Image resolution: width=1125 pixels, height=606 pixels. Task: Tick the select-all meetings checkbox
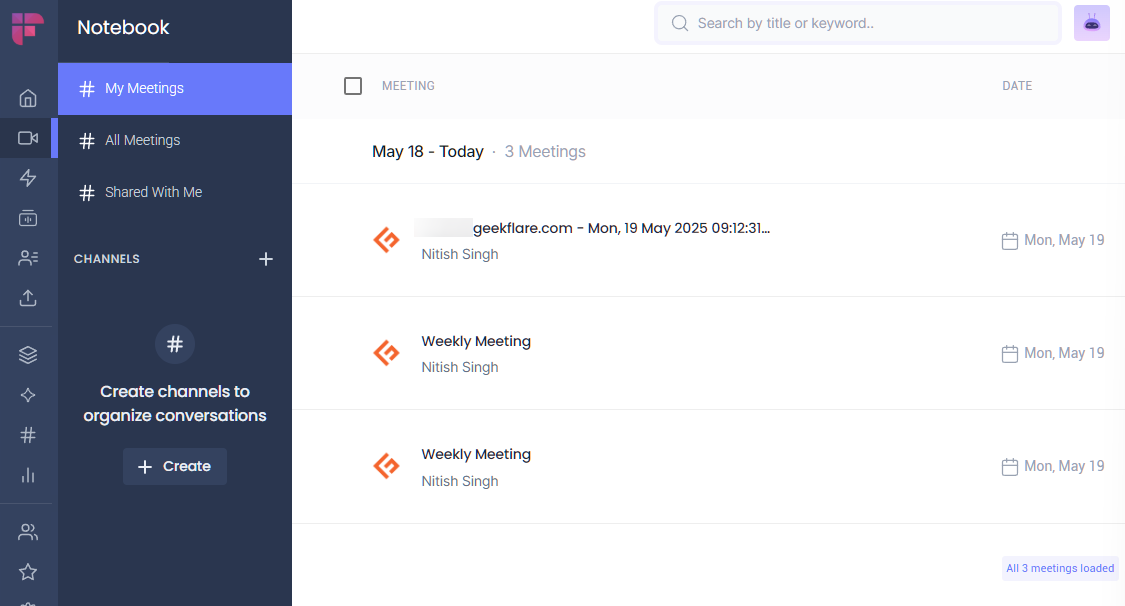(353, 86)
